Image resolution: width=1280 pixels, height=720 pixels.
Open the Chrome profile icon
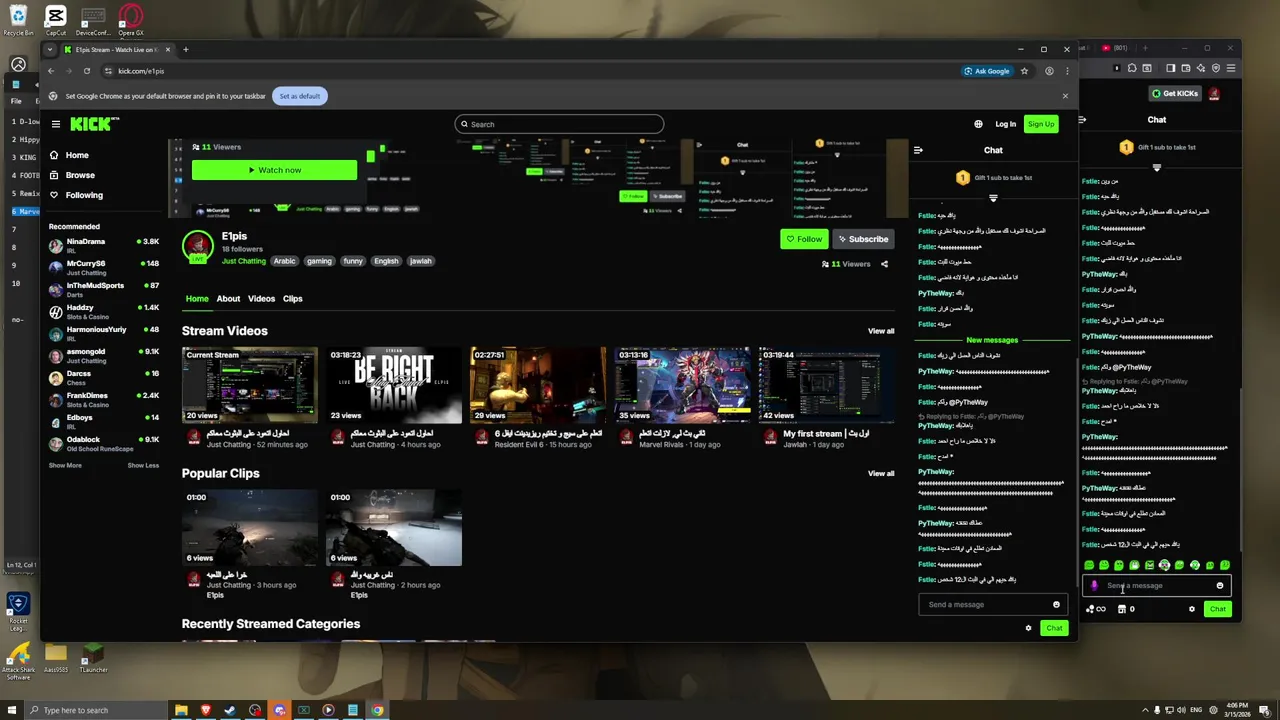[1049, 71]
